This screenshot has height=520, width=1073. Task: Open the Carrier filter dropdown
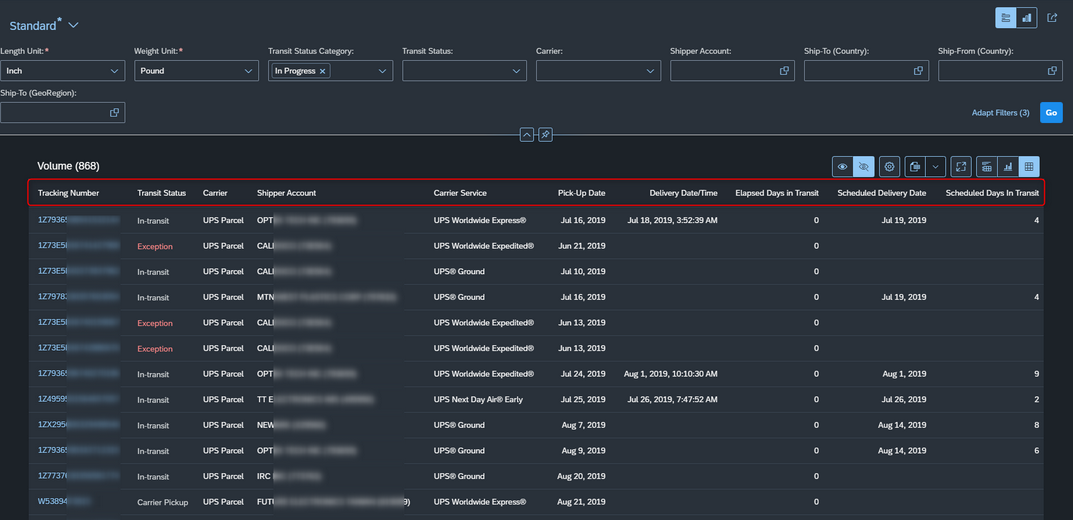pos(650,70)
